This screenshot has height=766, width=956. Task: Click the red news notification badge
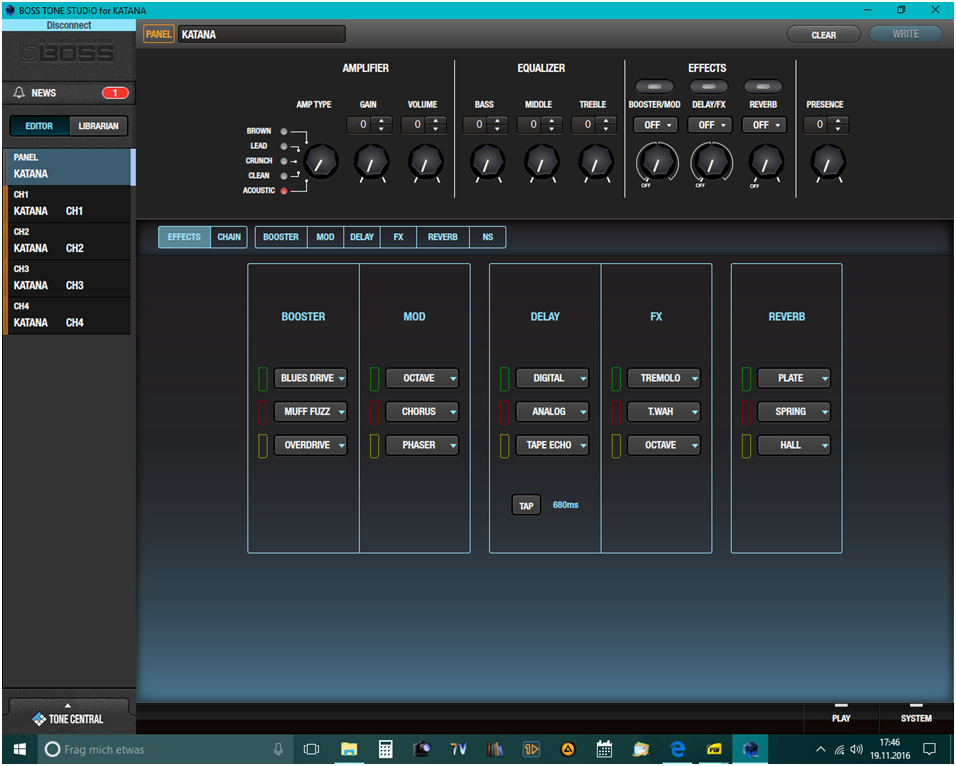(115, 93)
